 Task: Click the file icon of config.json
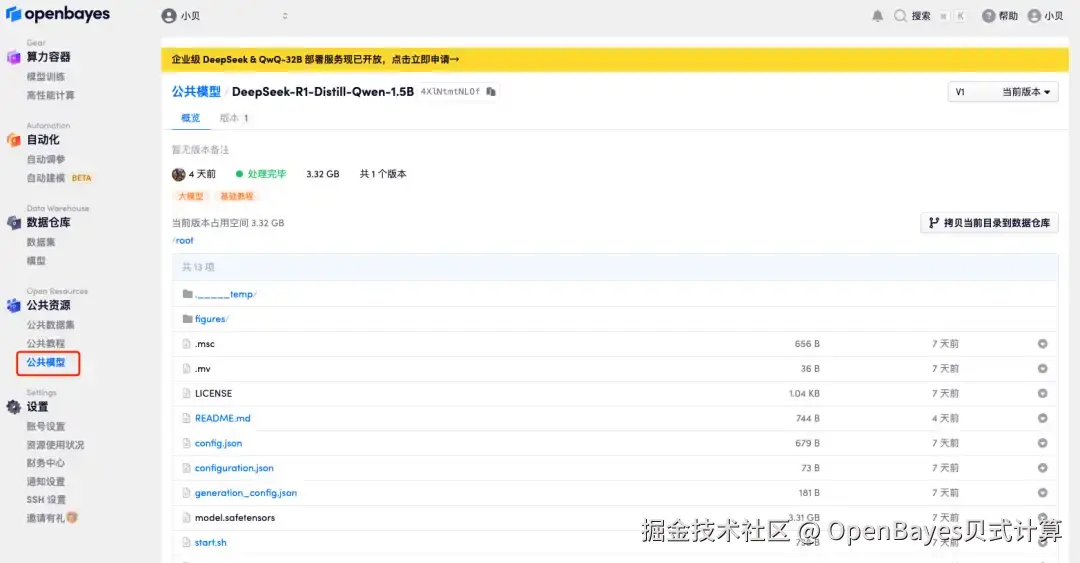[187, 443]
